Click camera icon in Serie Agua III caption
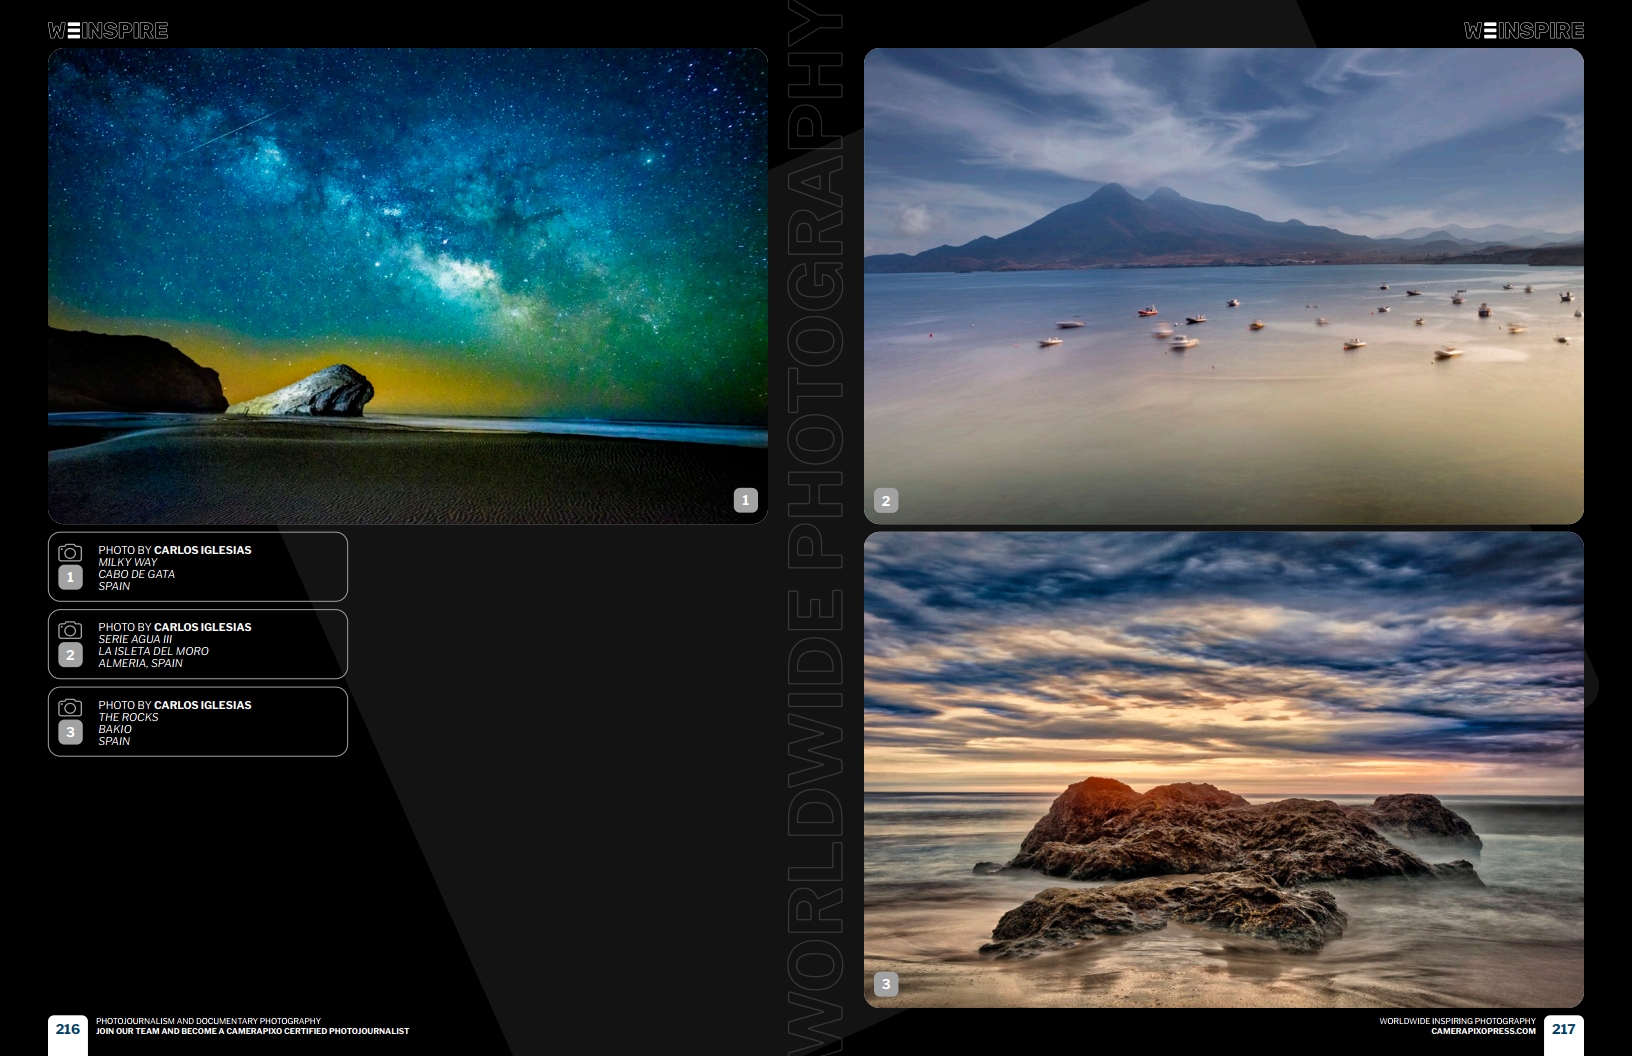1632x1056 pixels. point(70,630)
